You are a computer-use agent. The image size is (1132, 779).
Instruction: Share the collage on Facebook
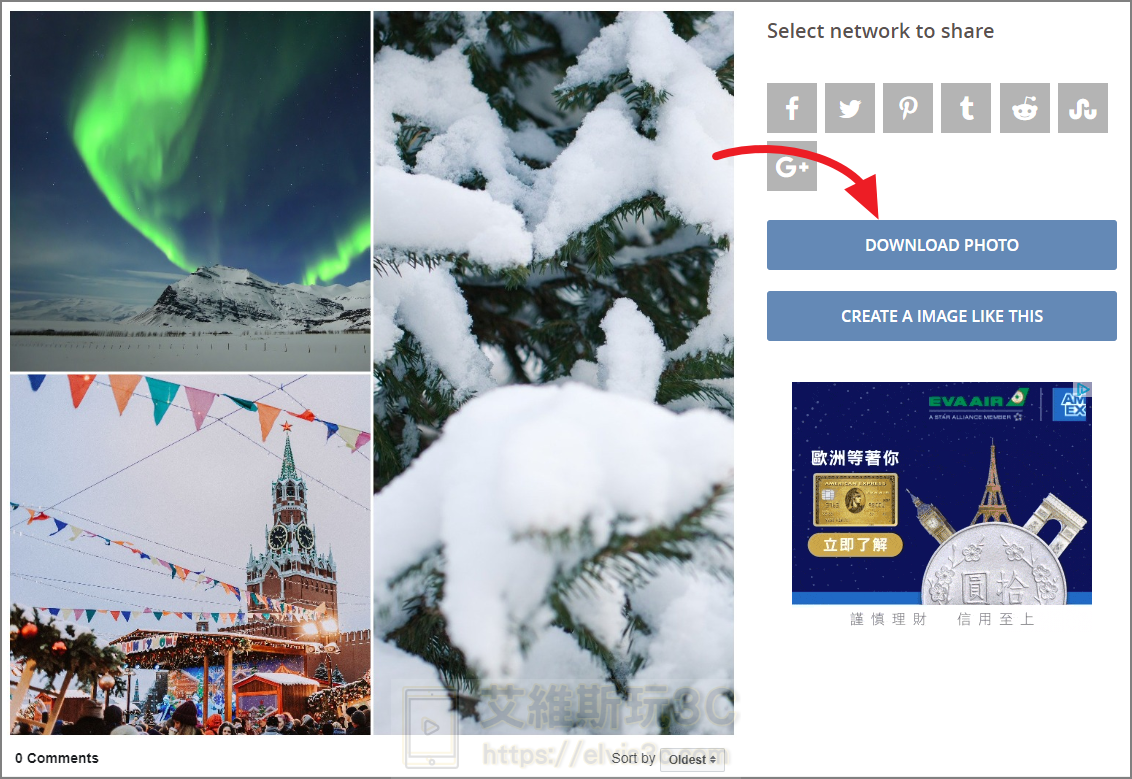point(792,108)
